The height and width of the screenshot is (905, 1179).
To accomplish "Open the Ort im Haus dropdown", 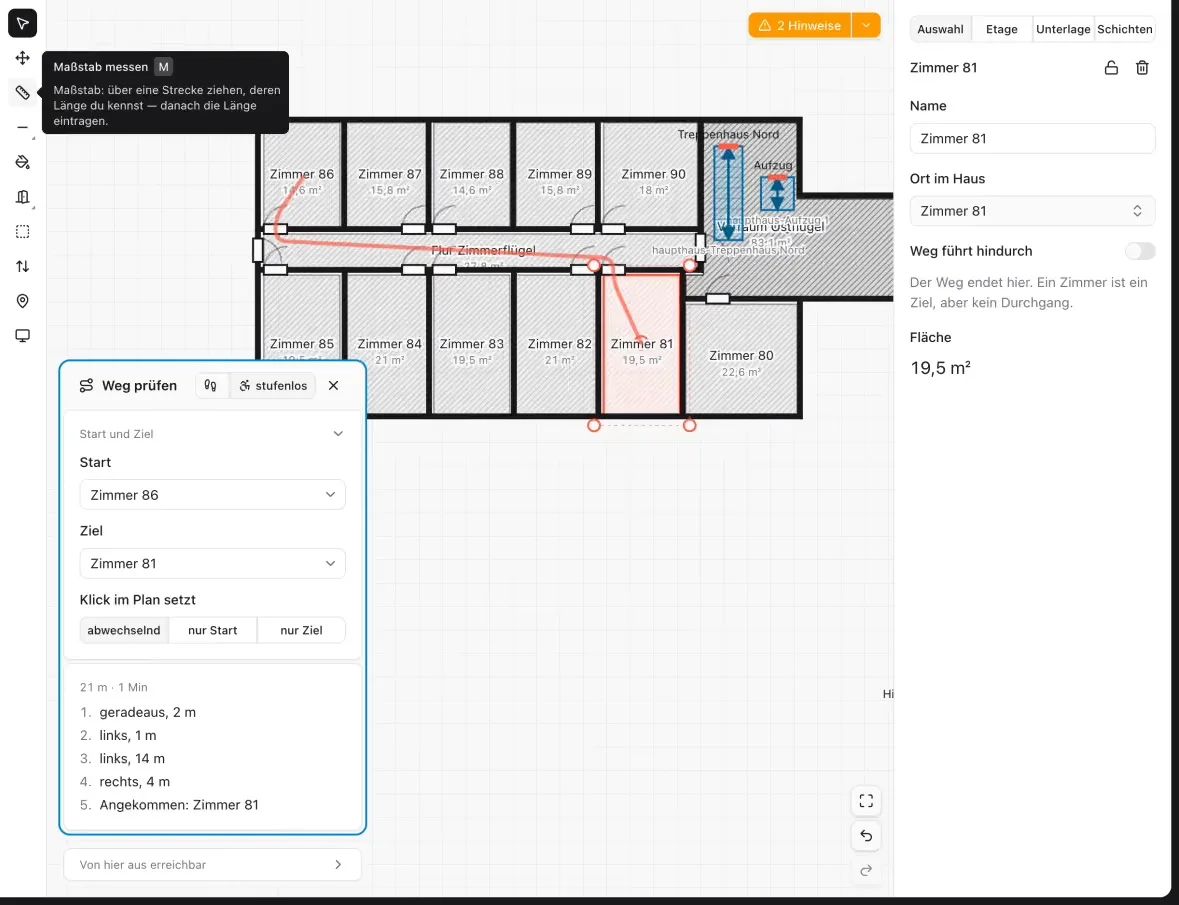I will [x=1032, y=211].
